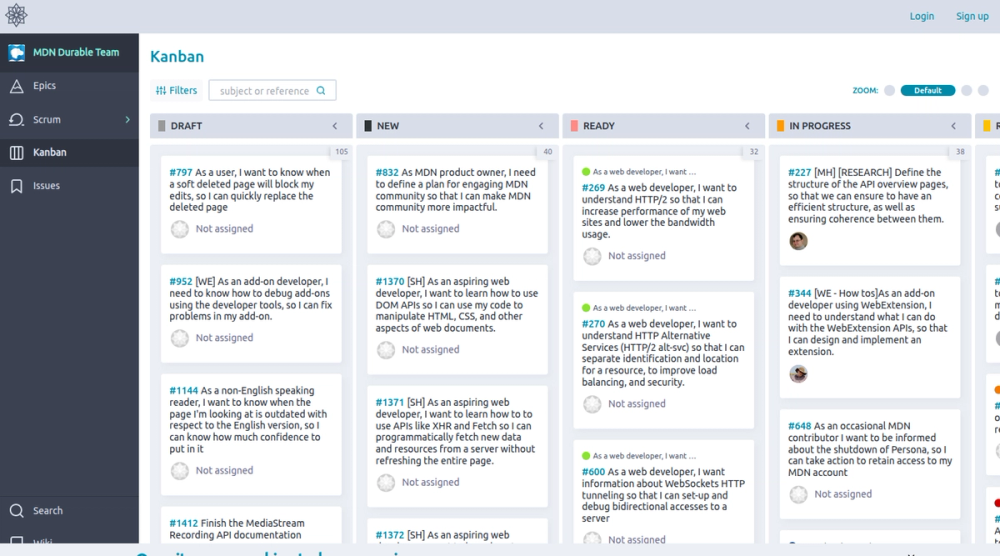
Task: Select the Kanban board icon in sidebar
Action: (x=17, y=152)
